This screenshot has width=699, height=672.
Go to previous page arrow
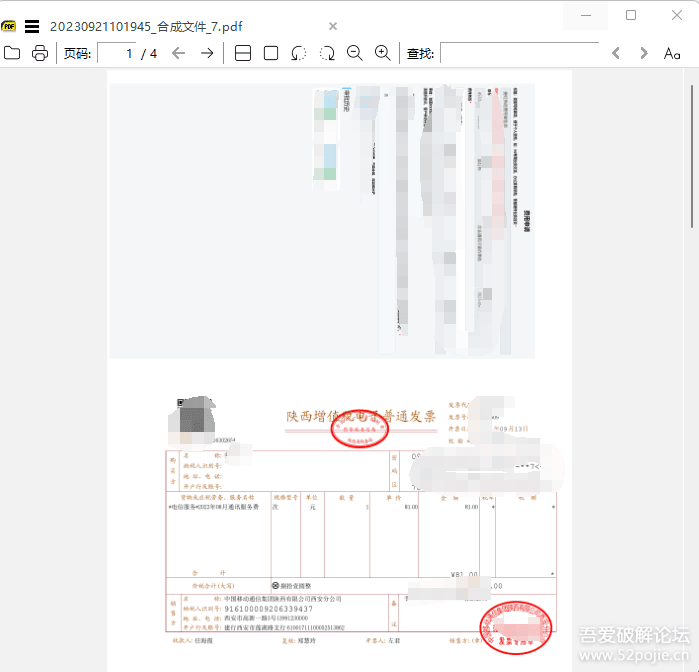coord(178,54)
